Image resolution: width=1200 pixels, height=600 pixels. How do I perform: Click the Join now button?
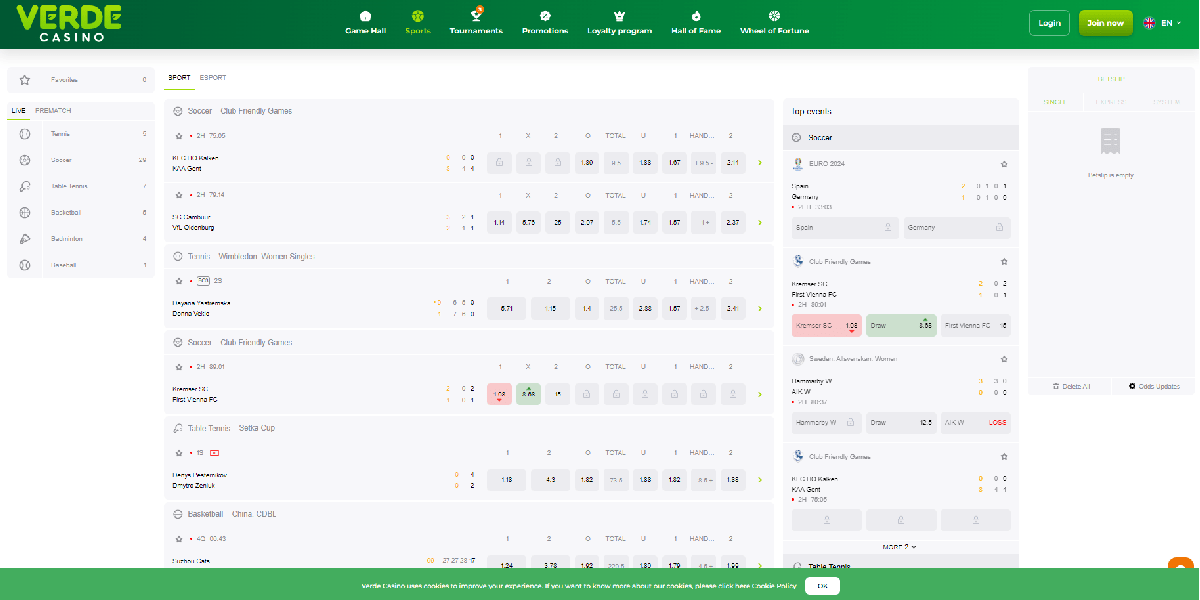coord(1105,23)
